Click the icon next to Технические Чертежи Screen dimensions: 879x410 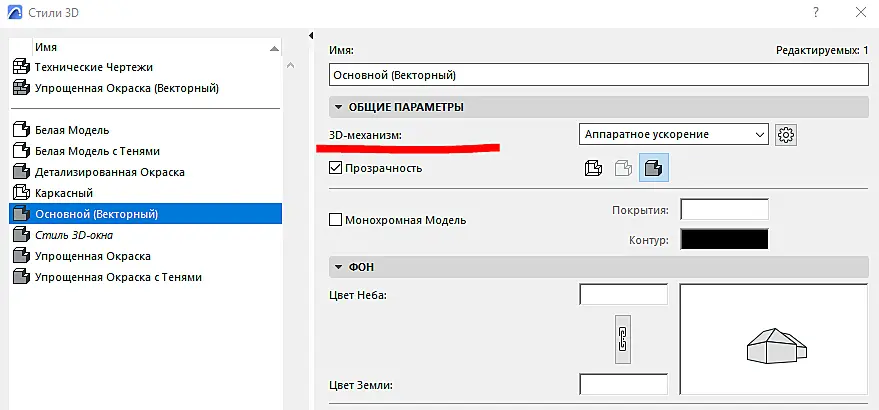point(21,67)
